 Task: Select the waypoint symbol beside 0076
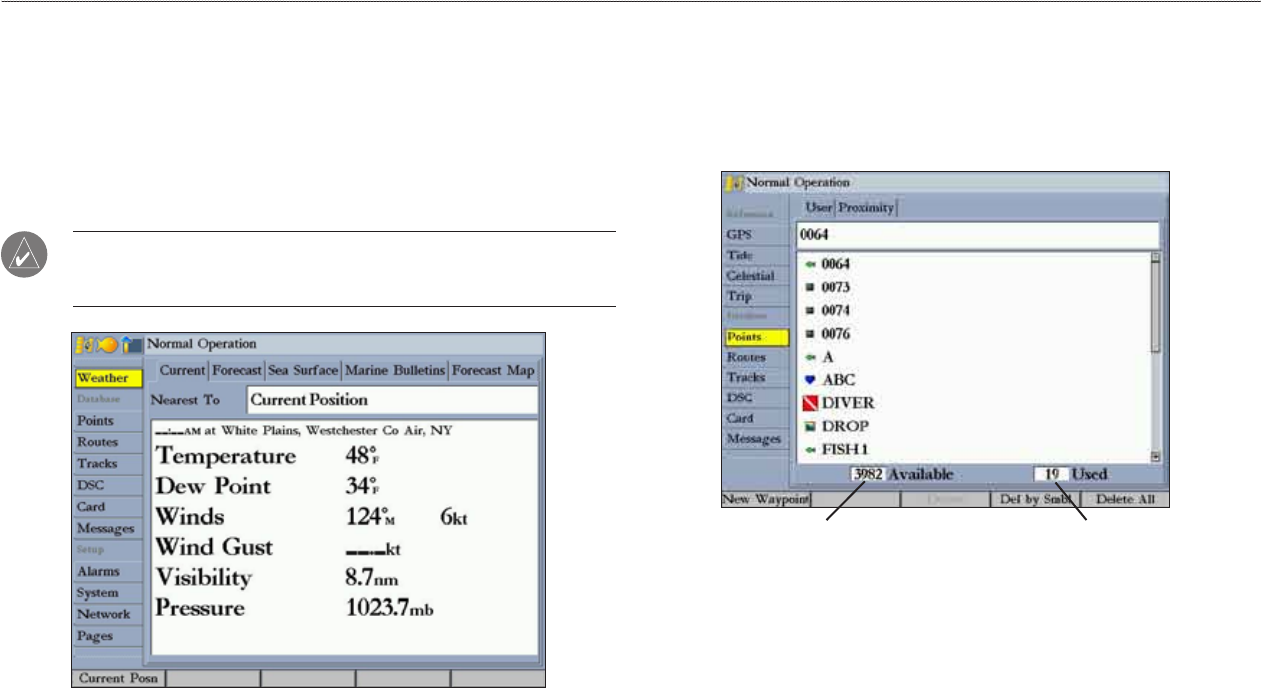tap(810, 334)
